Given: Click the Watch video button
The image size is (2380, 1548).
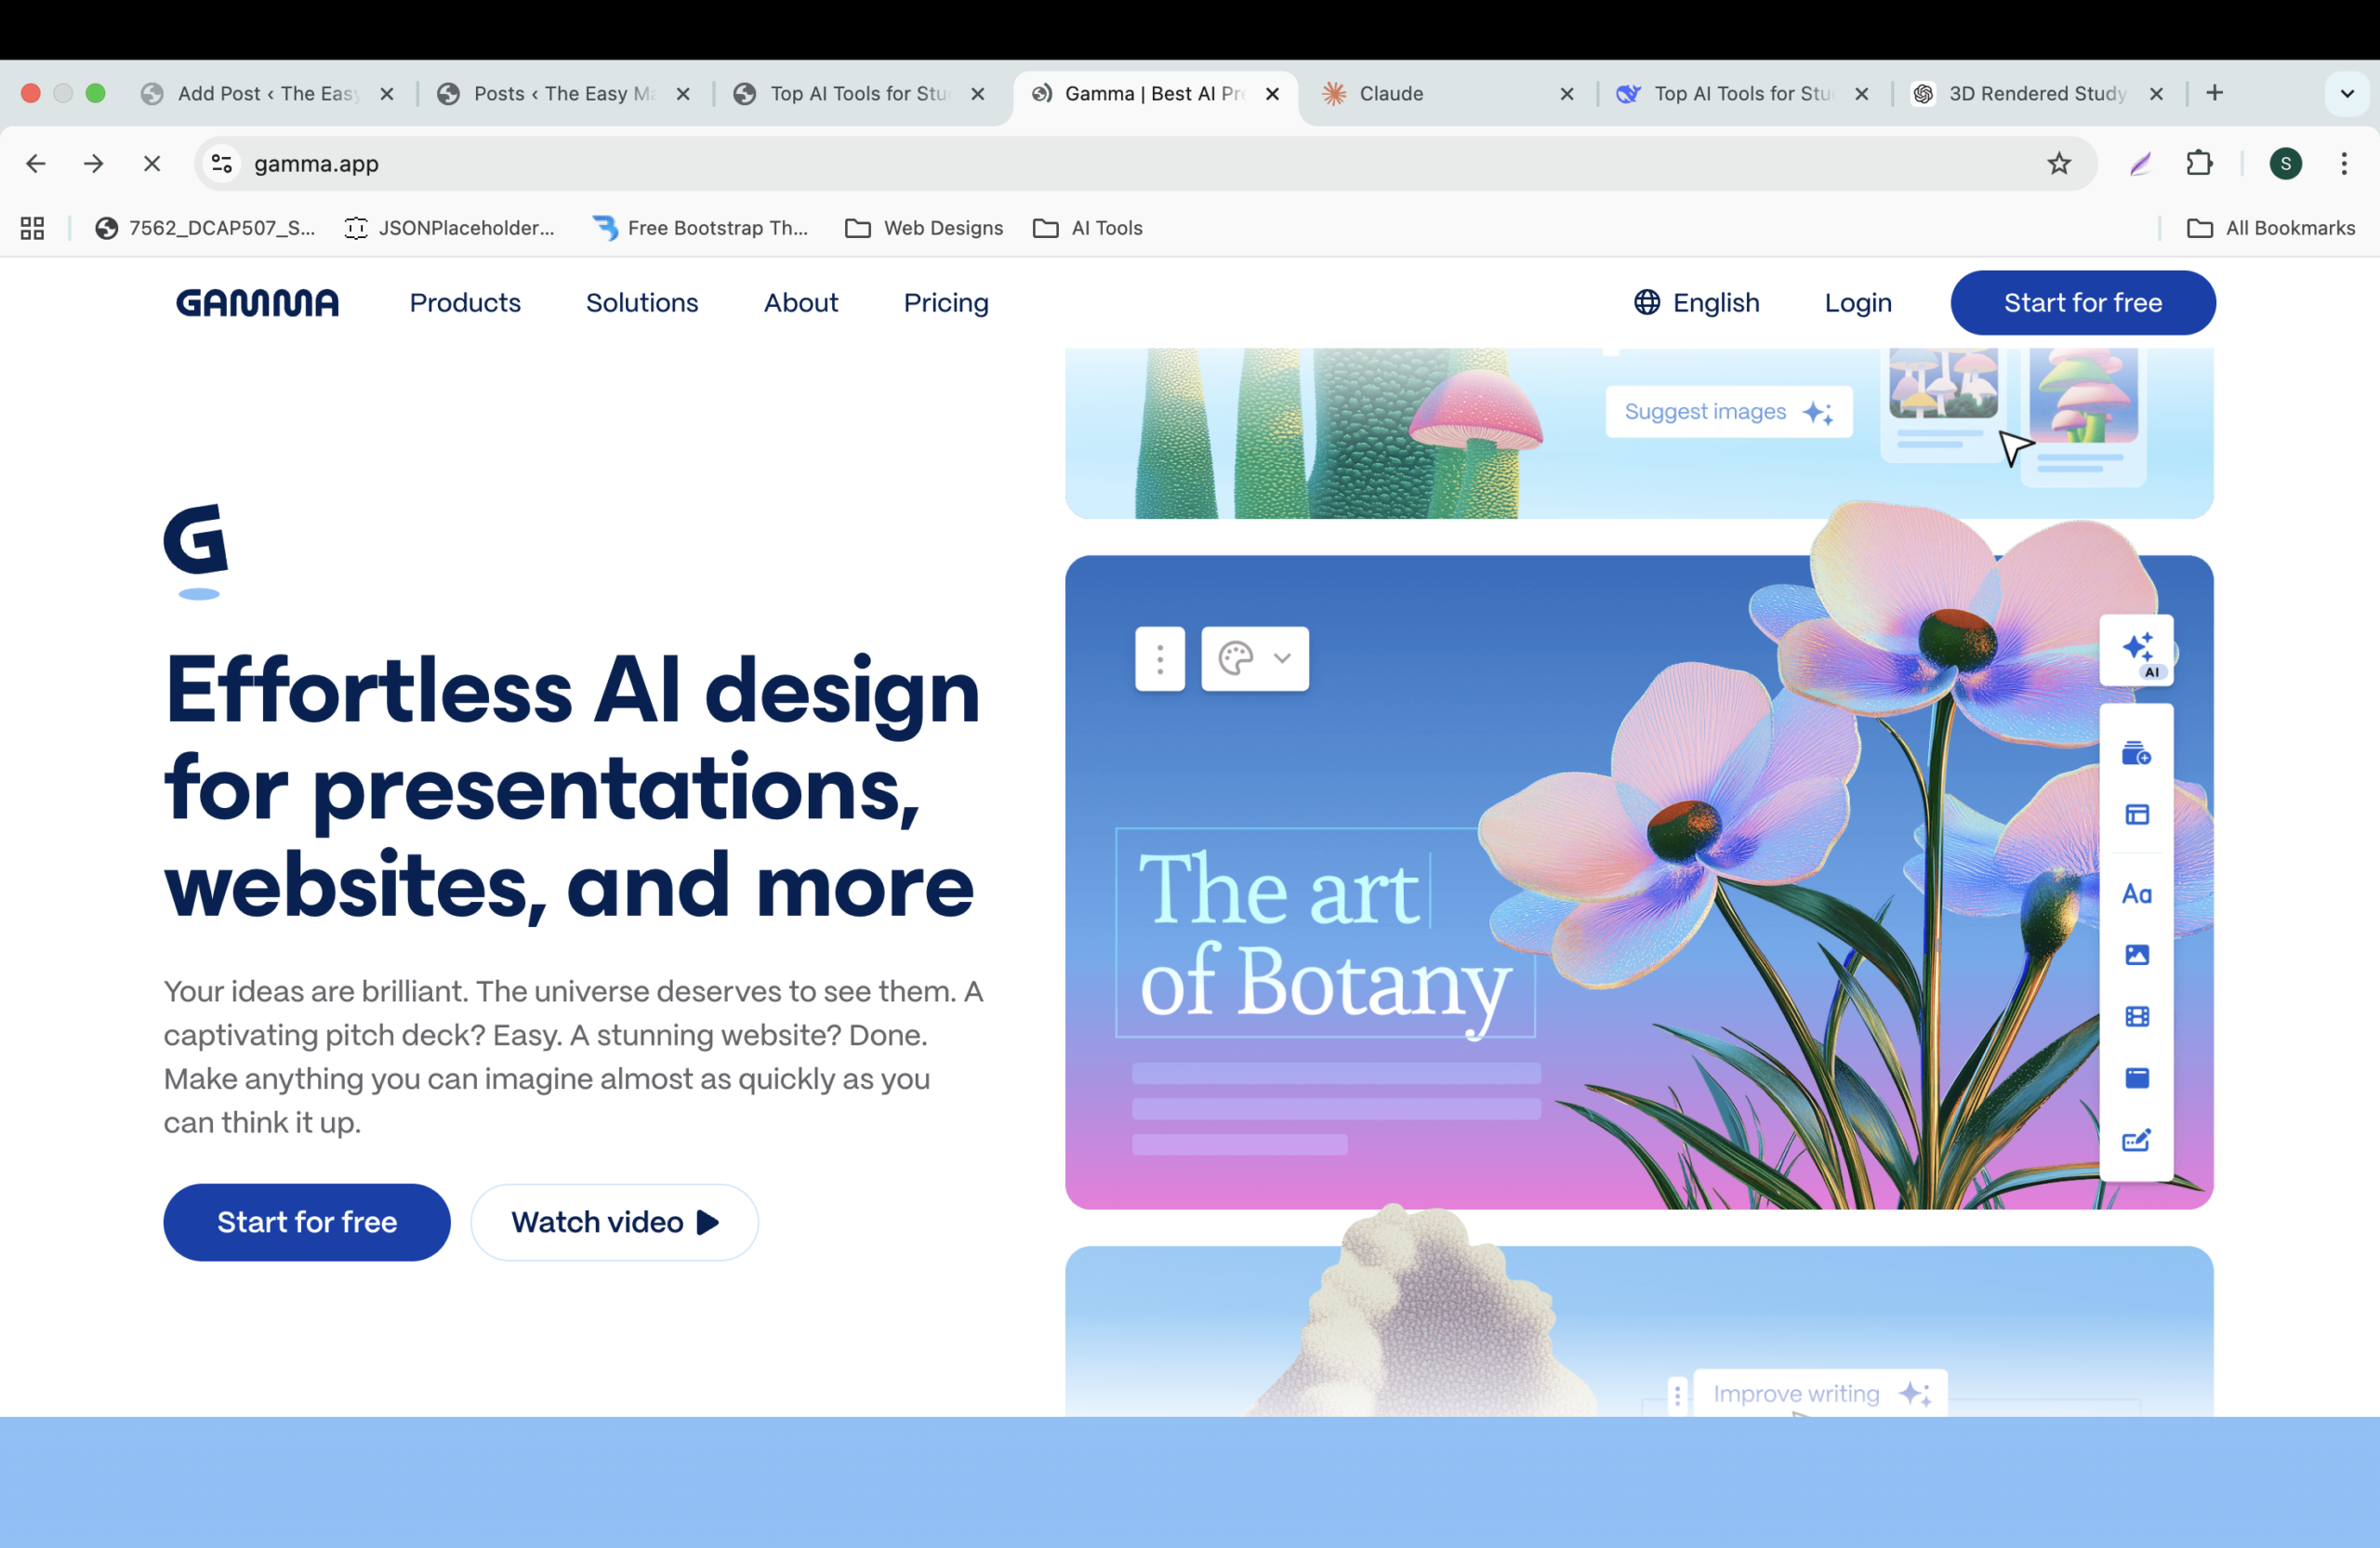Looking at the screenshot, I should (614, 1222).
